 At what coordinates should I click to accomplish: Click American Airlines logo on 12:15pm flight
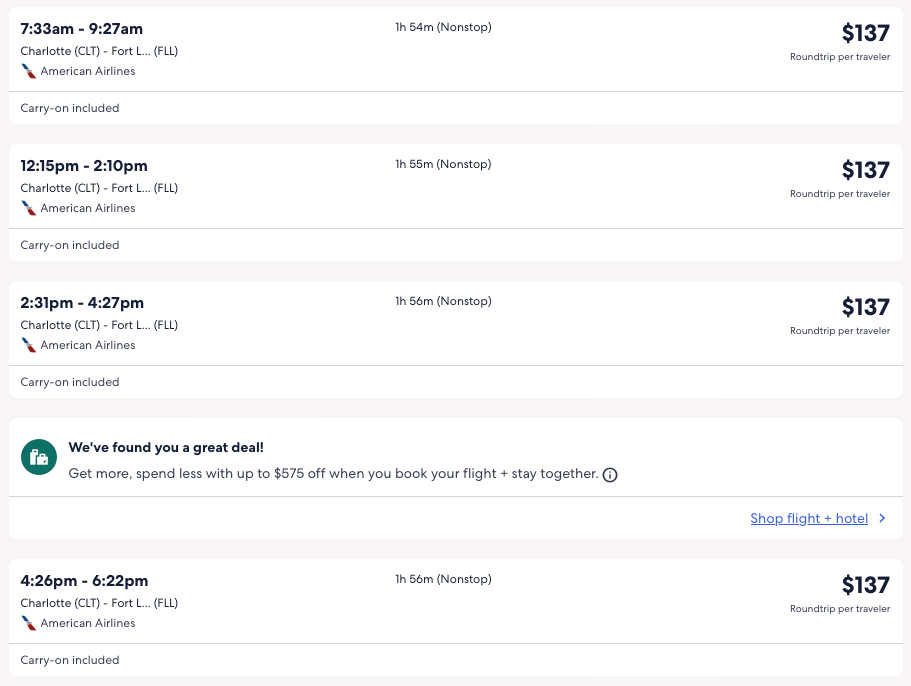tap(29, 208)
